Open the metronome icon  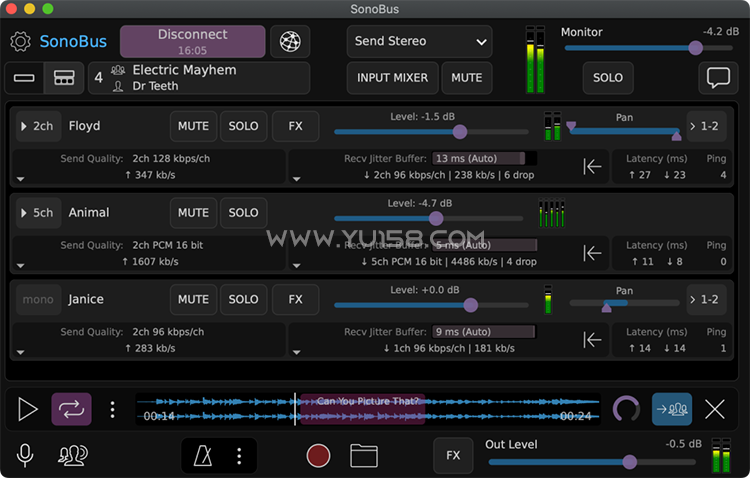203,456
